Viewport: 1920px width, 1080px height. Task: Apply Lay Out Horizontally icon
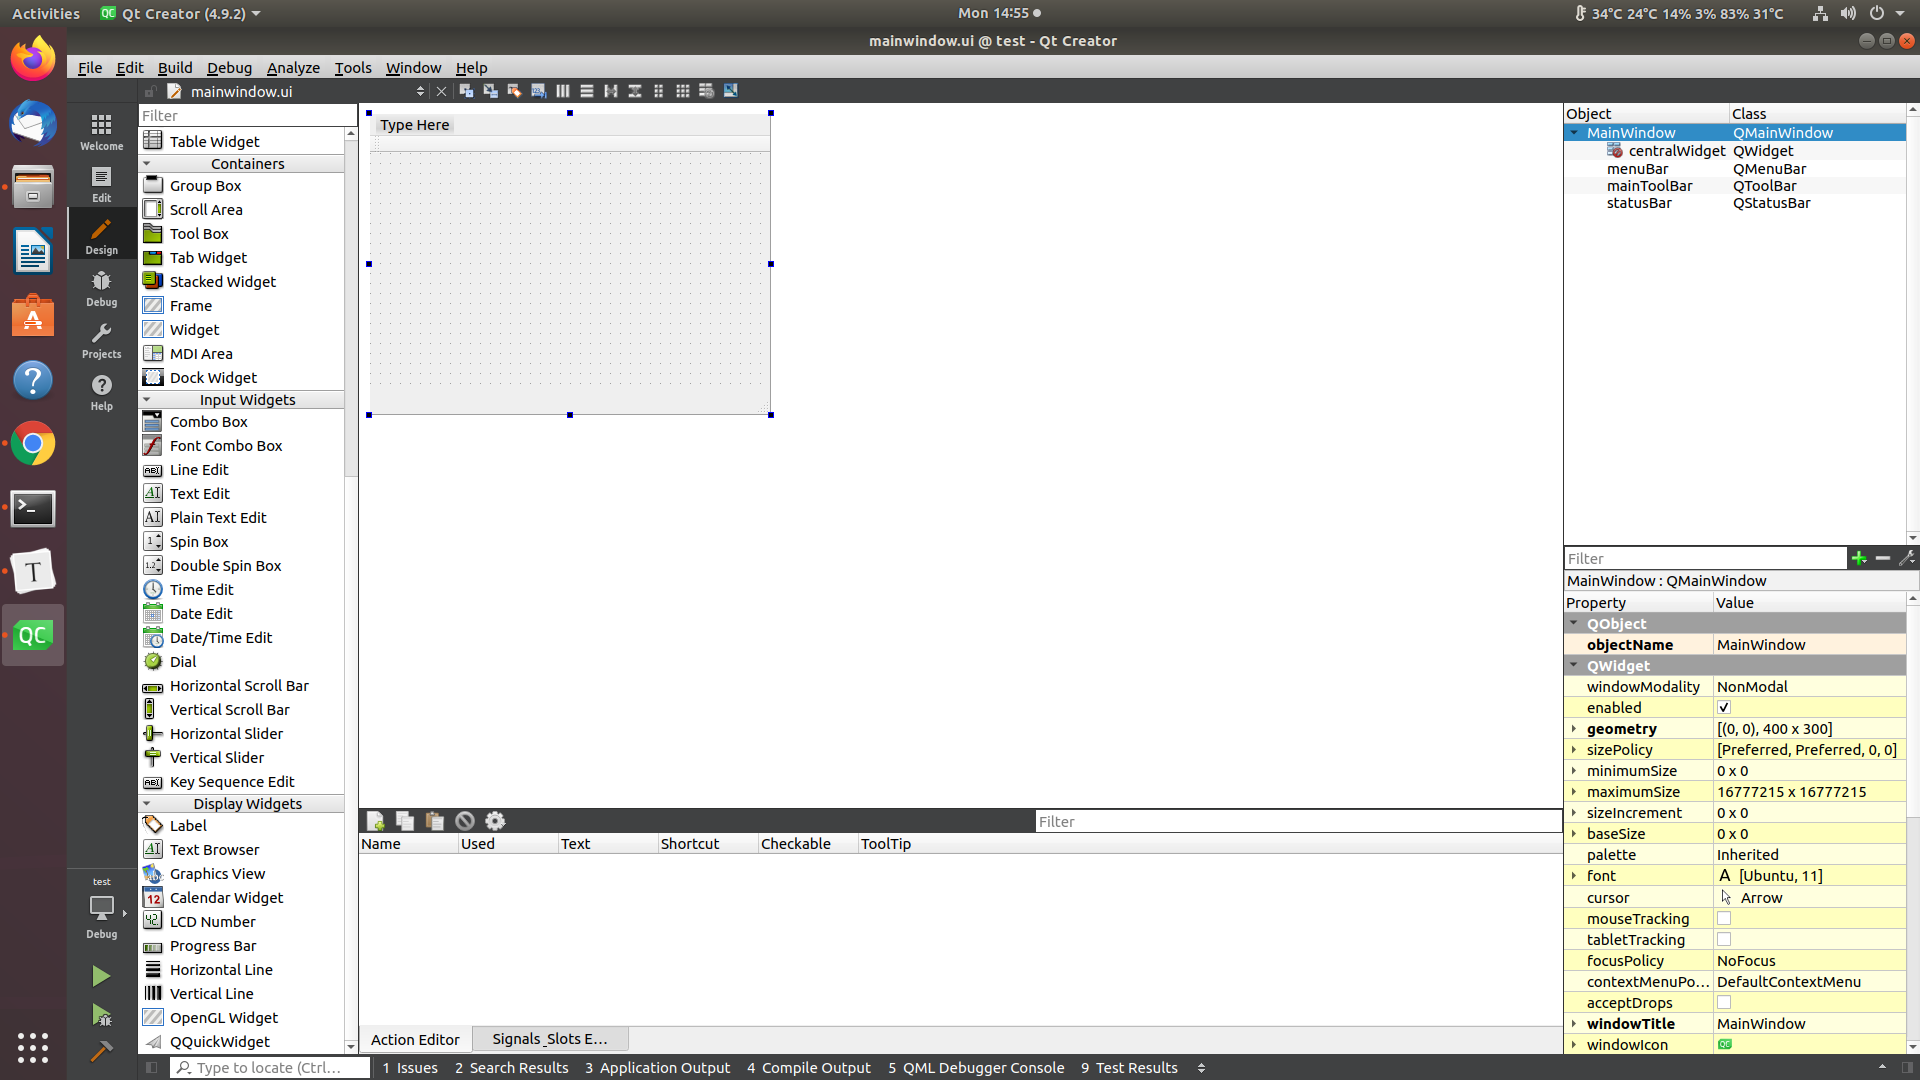pyautogui.click(x=563, y=91)
